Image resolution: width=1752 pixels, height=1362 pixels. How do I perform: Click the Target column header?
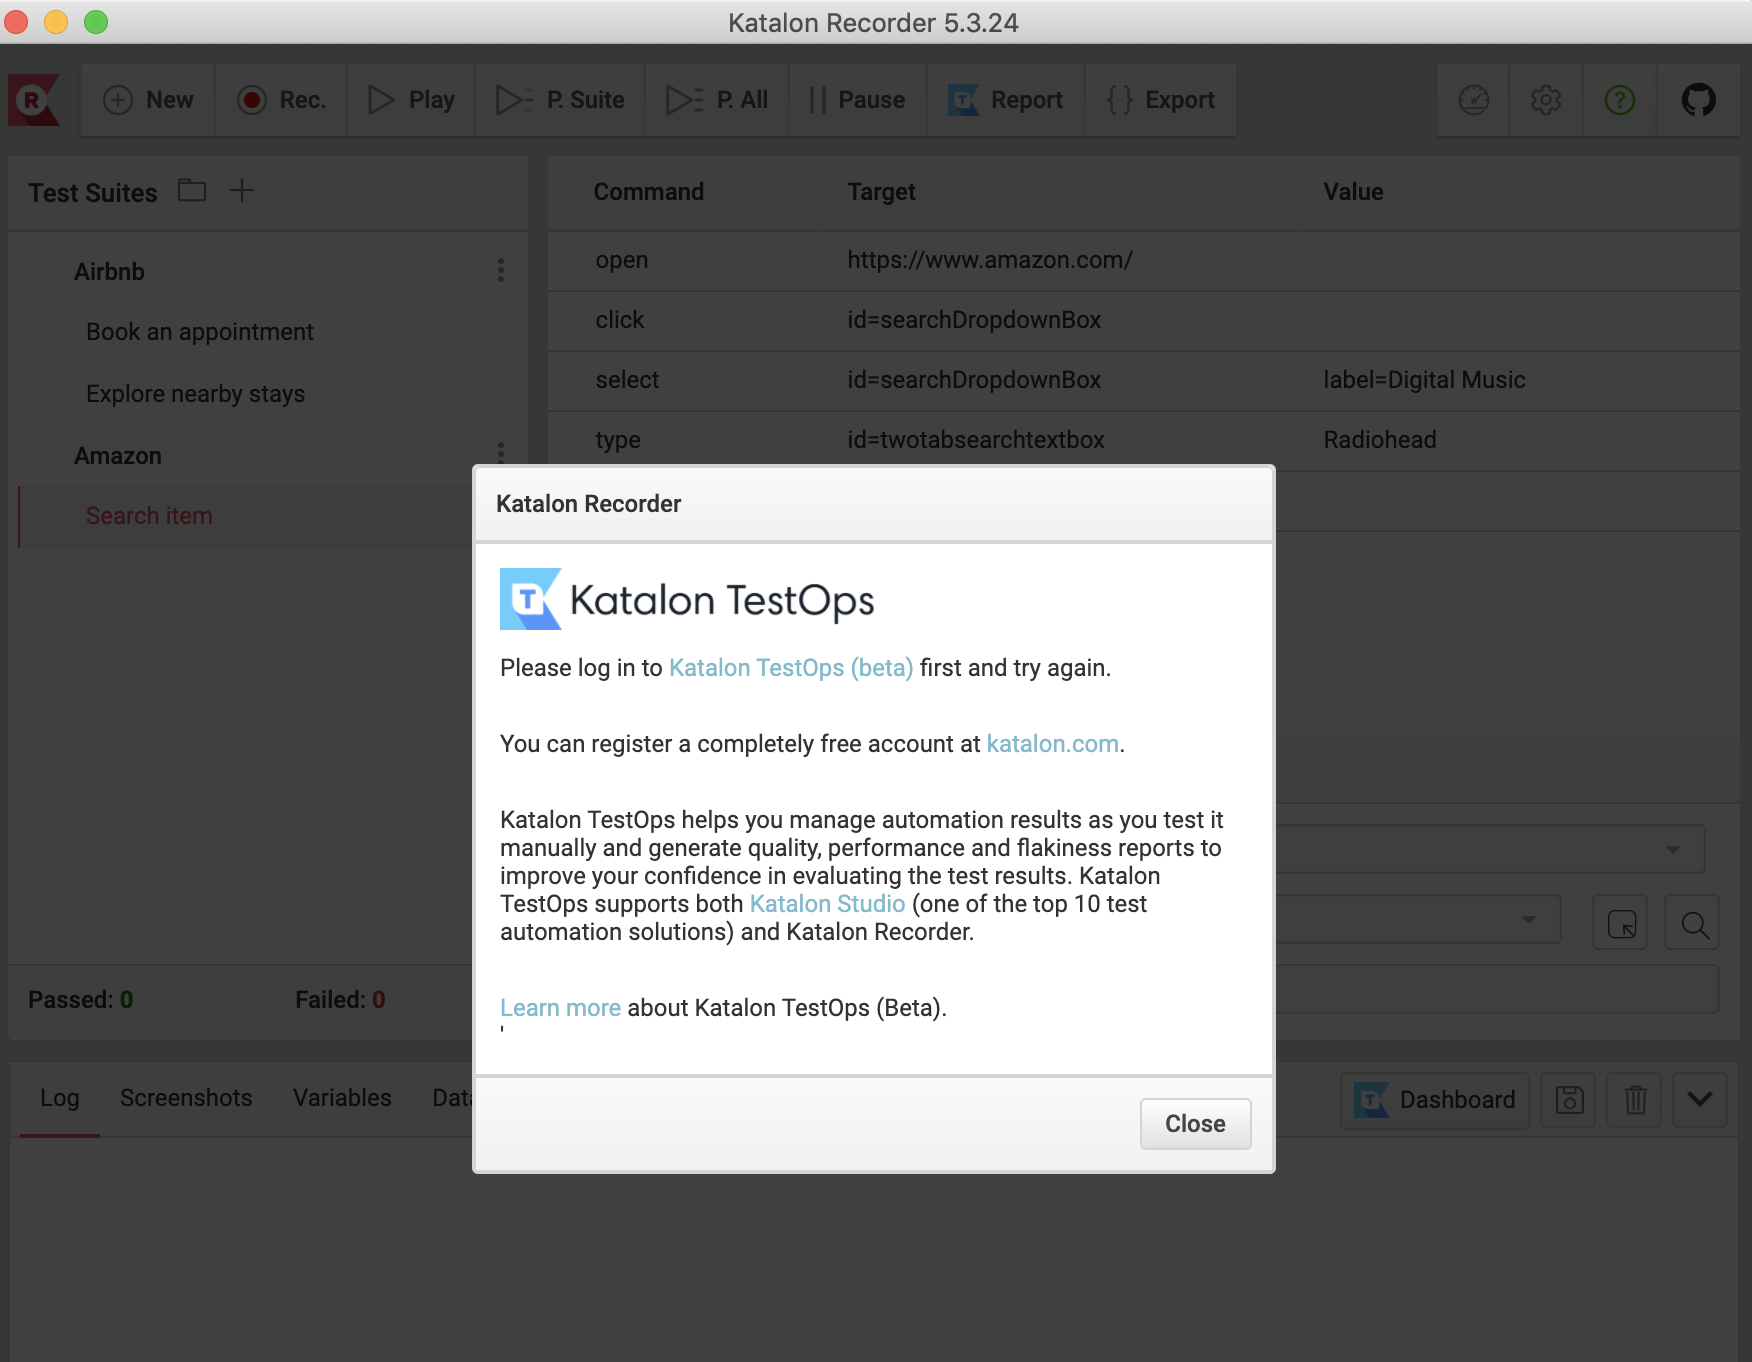pos(882,192)
